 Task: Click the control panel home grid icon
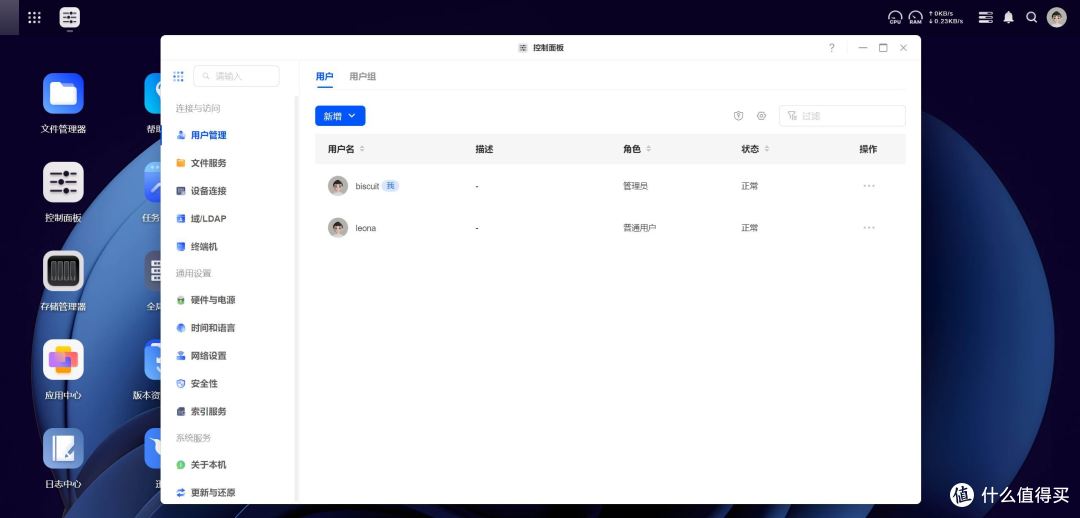click(x=178, y=76)
